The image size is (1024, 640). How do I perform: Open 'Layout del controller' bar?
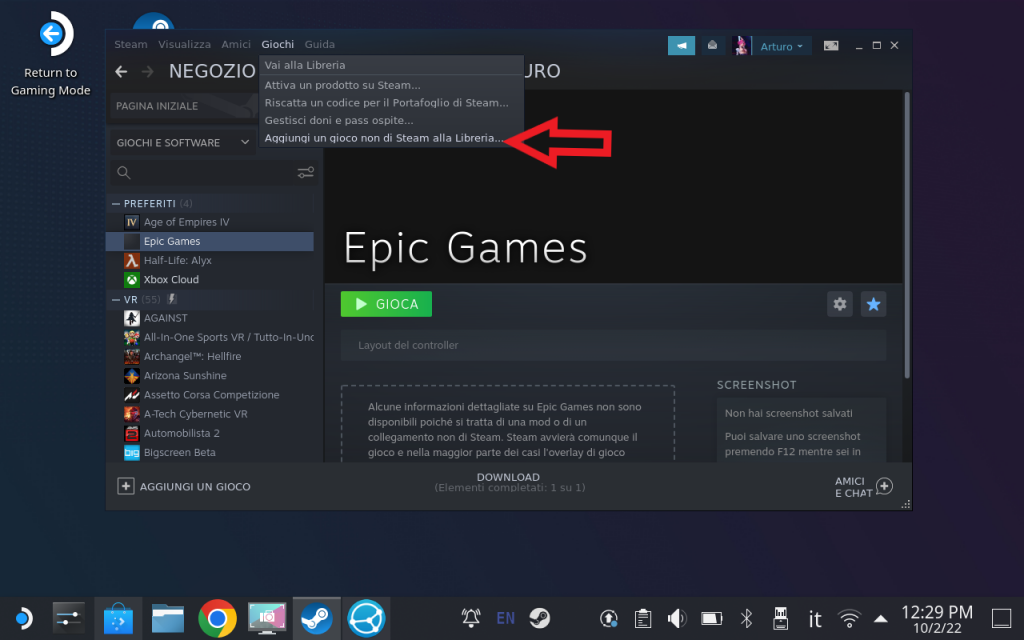(x=613, y=345)
